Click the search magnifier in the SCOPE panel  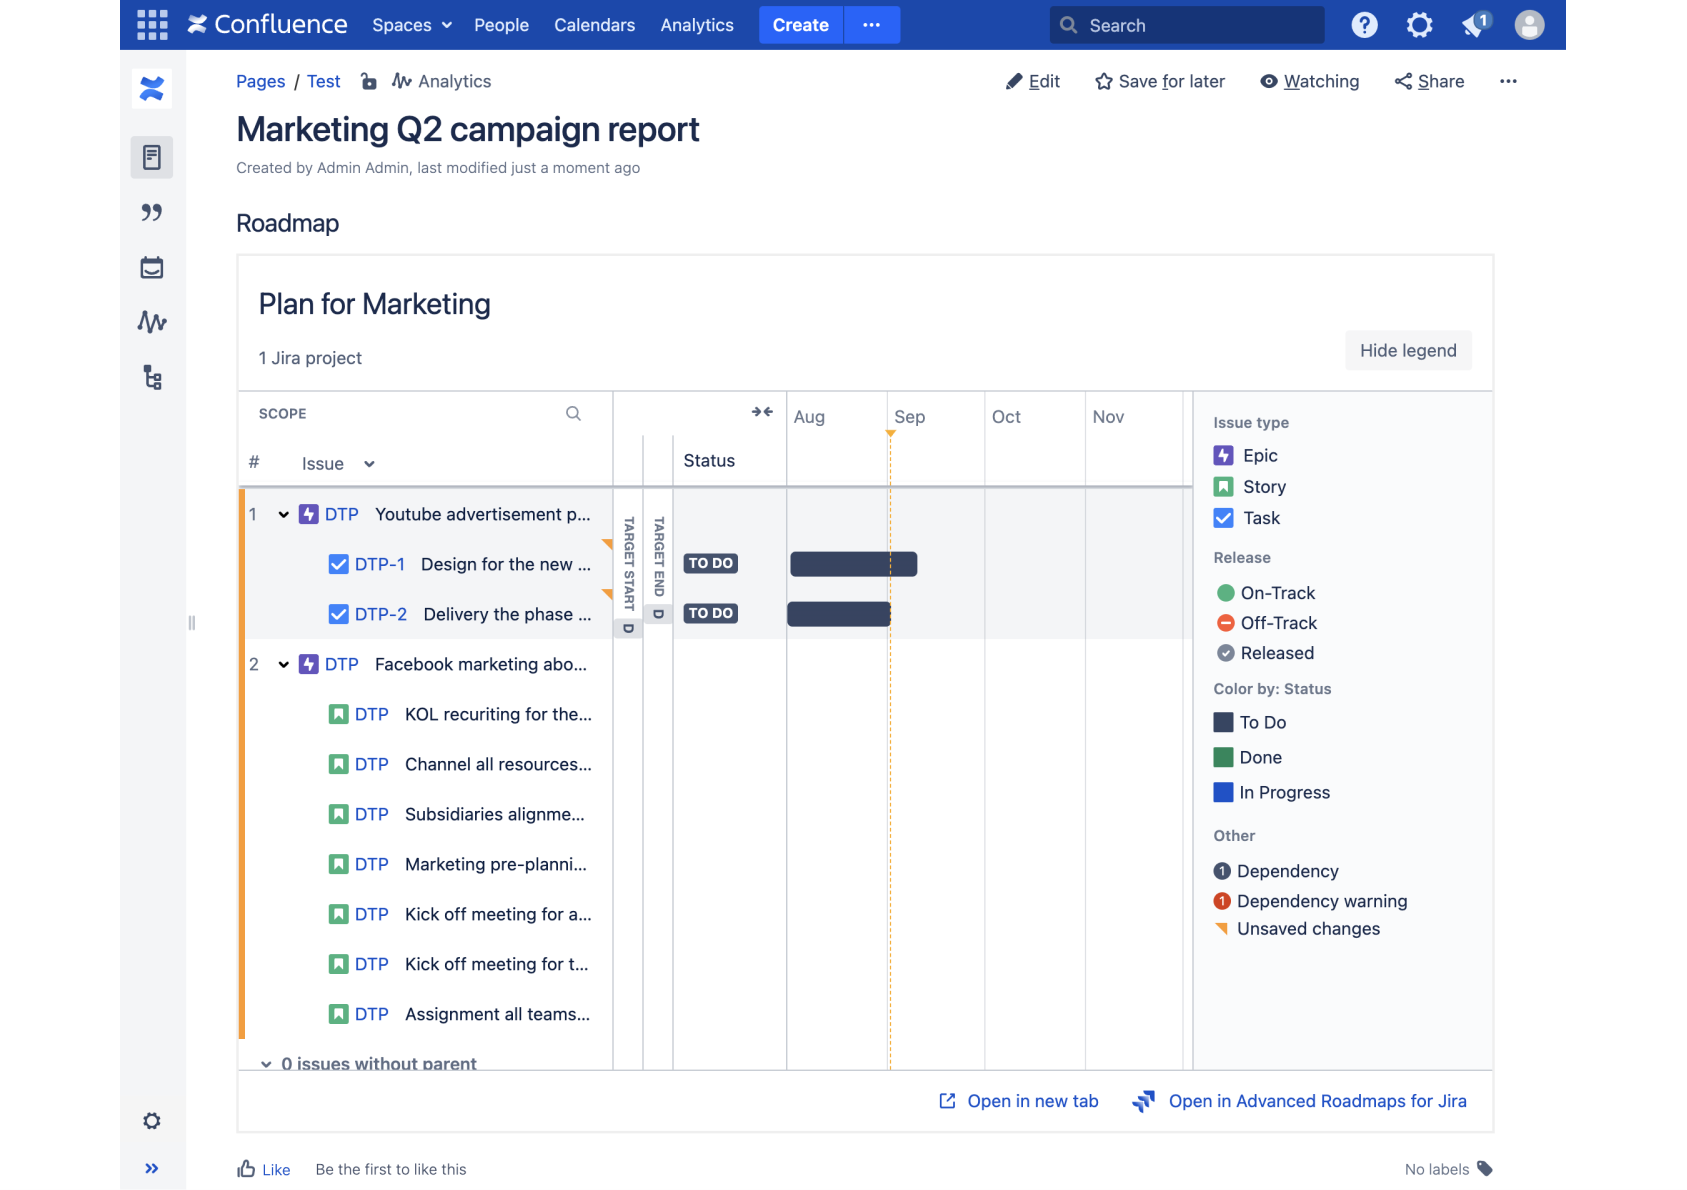click(x=573, y=412)
